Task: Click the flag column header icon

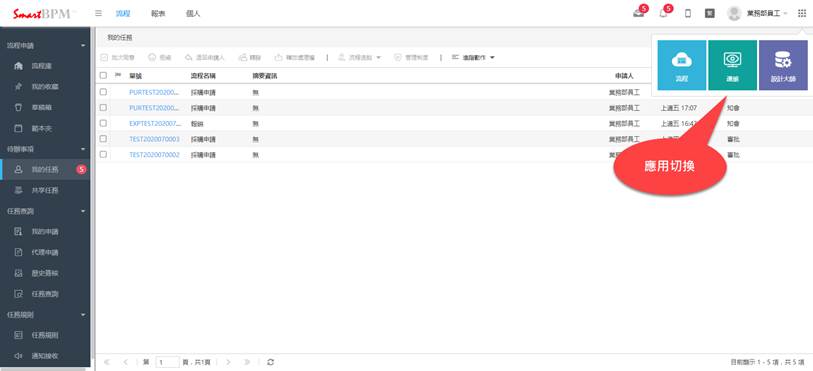Action: [x=118, y=76]
